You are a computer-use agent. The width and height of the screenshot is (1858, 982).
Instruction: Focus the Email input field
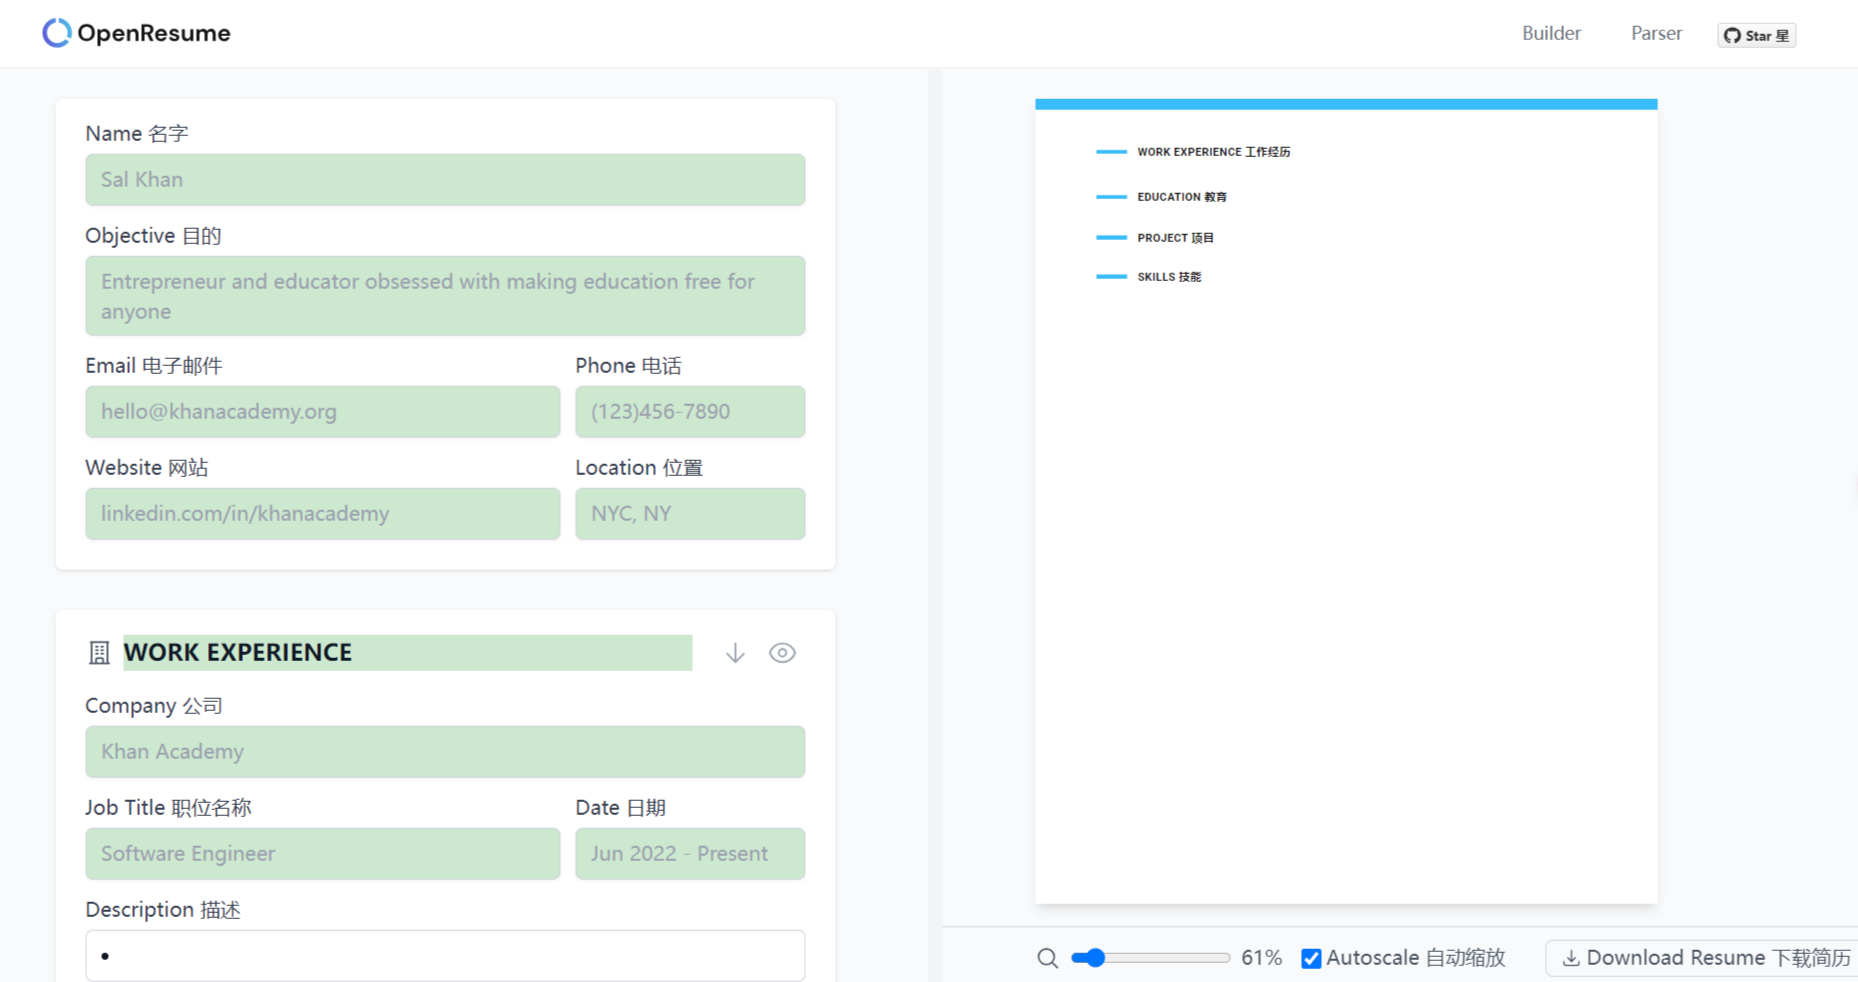323,412
